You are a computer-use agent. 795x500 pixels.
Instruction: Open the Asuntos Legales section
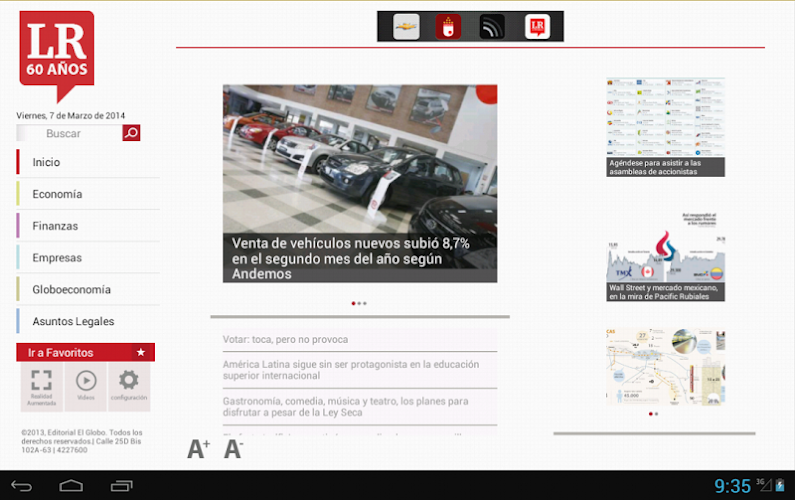click(88, 322)
